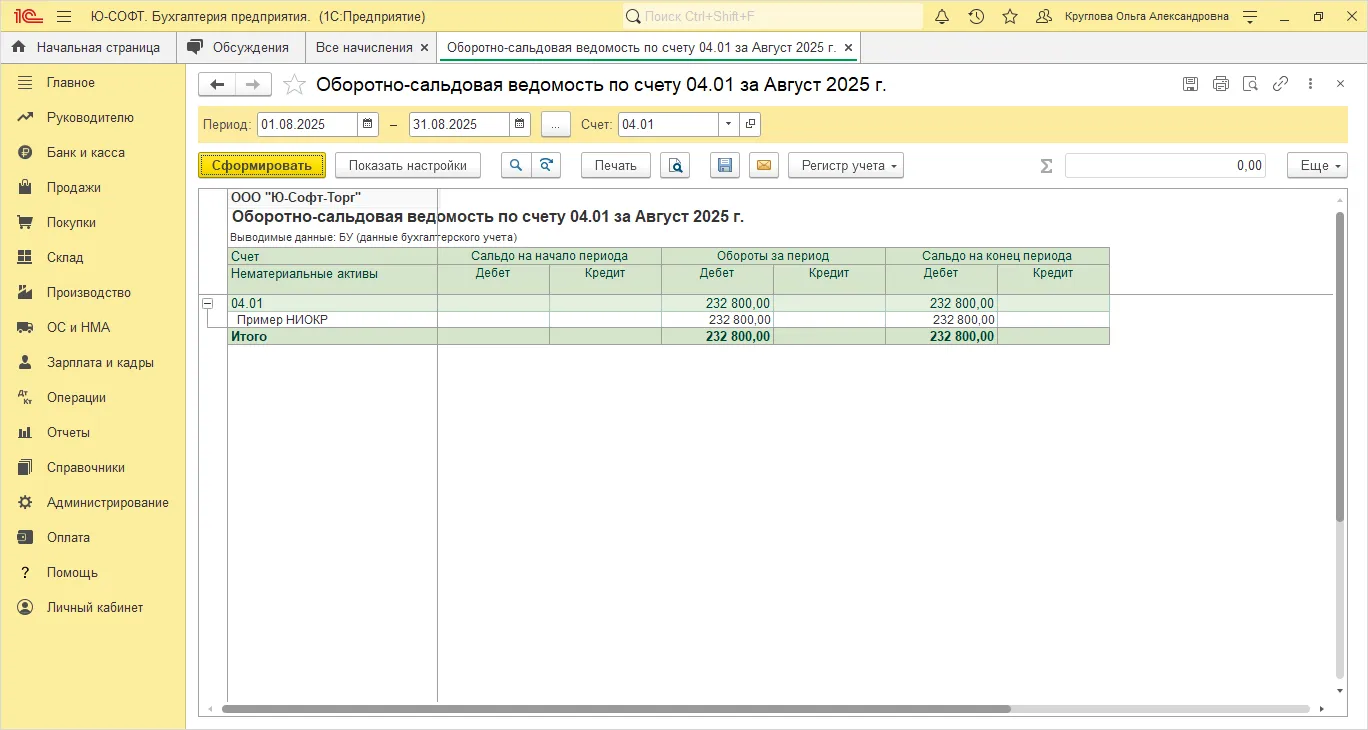Select the ОС и НМА section
1368x730 pixels.
tap(93, 327)
